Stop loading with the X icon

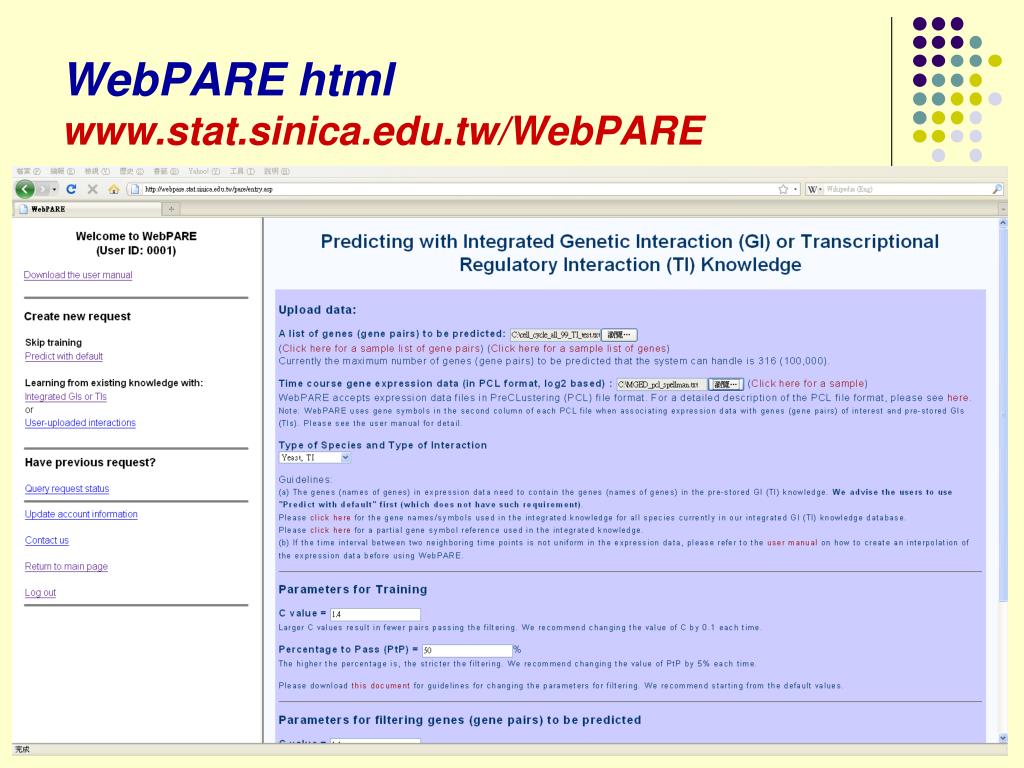pos(92,189)
